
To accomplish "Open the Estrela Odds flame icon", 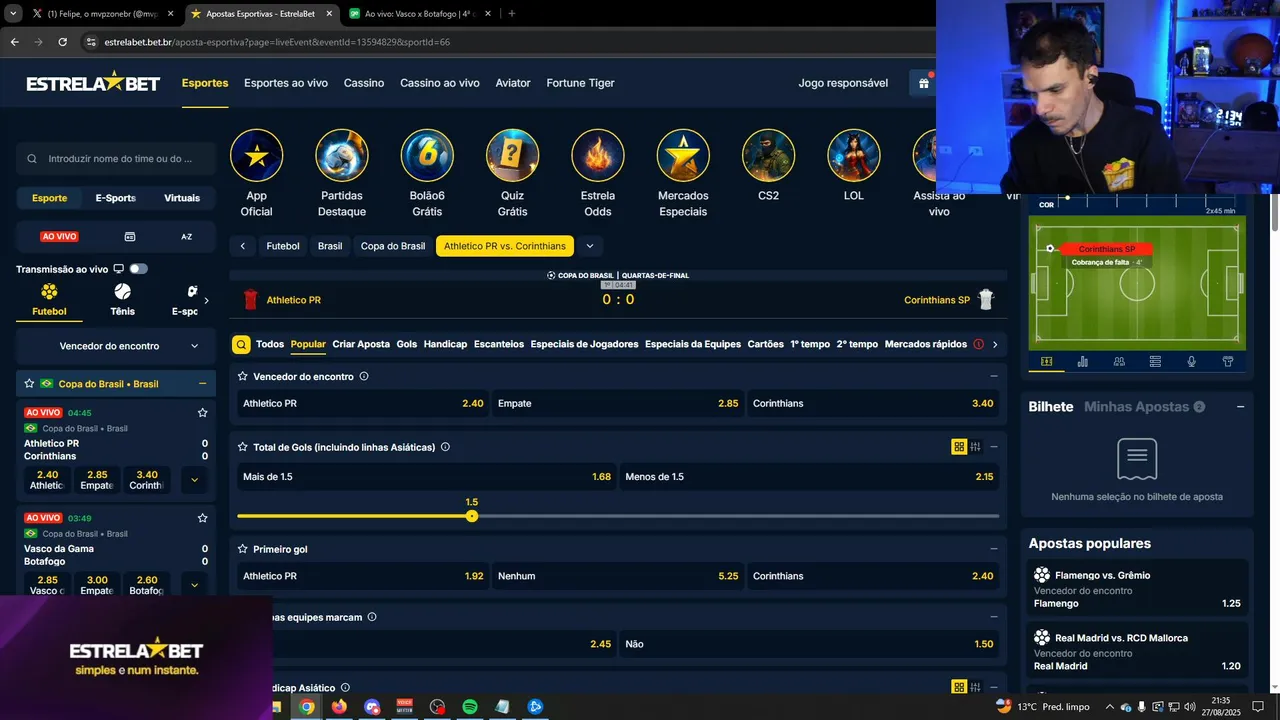I will 598,156.
